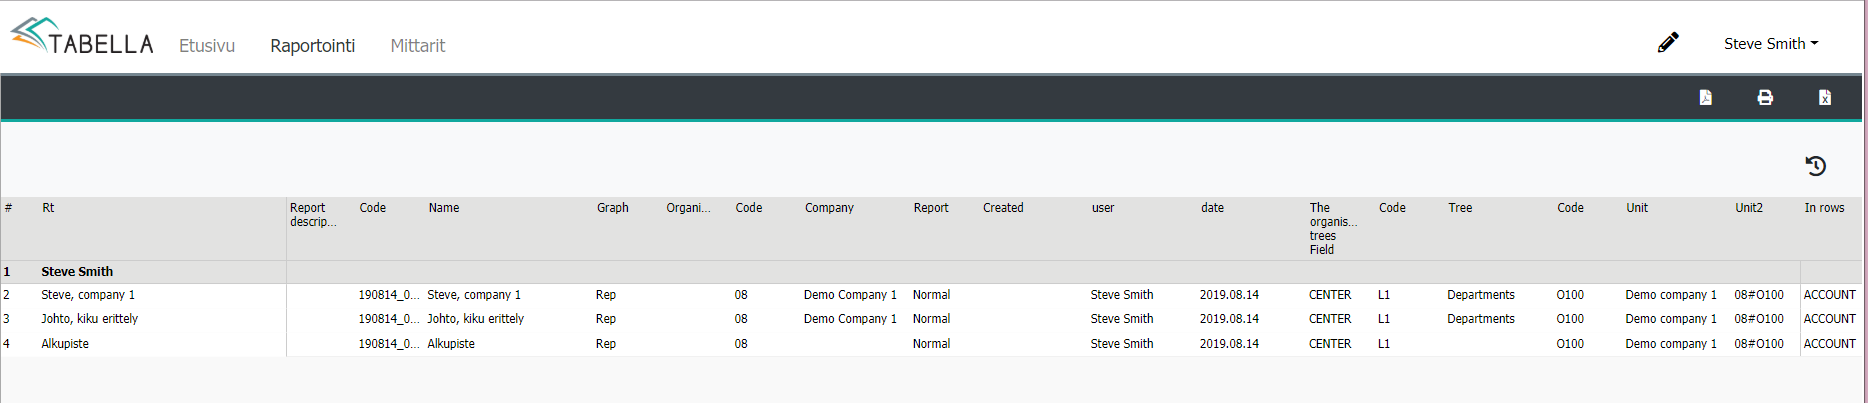Export report to Excel file

coord(1824,97)
